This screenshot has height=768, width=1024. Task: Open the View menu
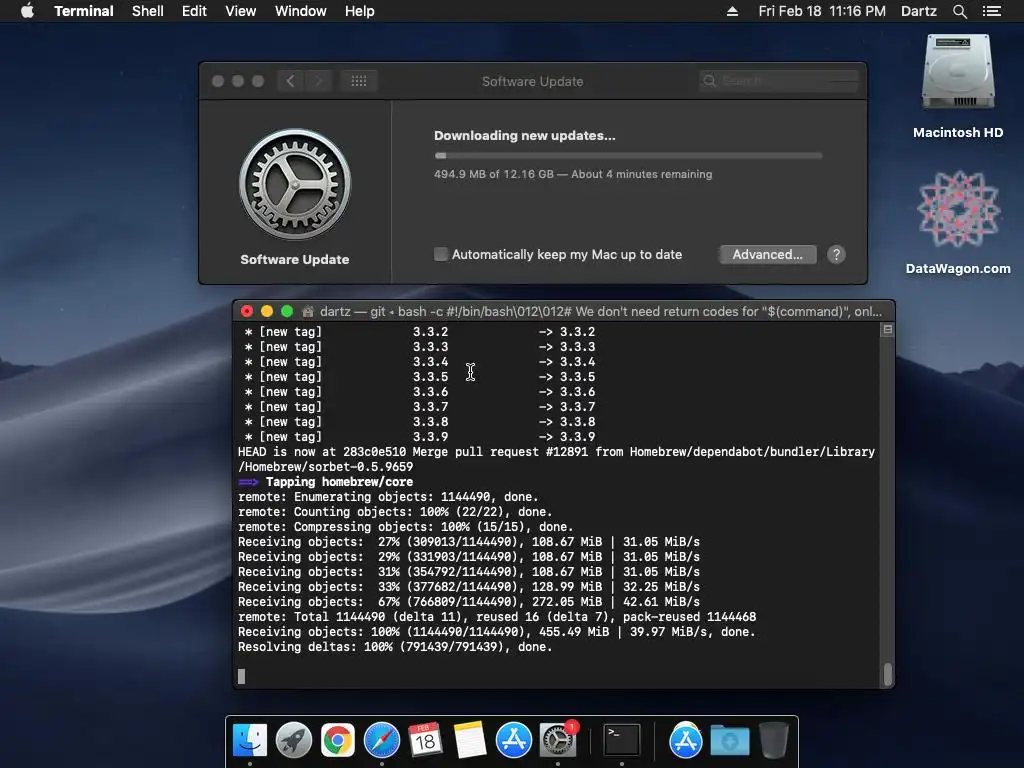click(x=240, y=11)
